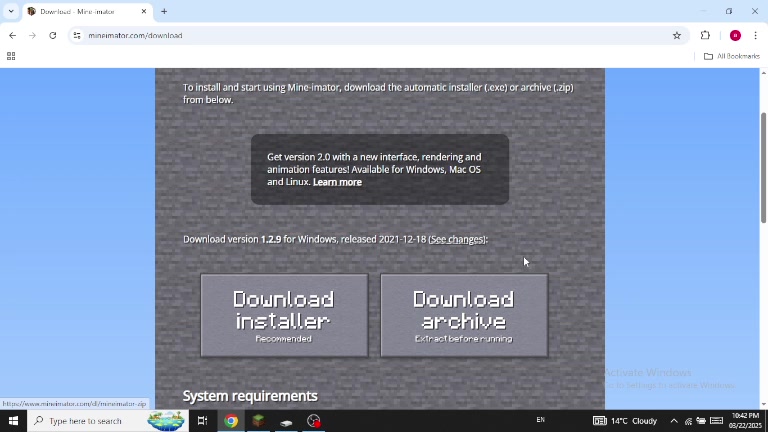Screen dimensions: 768x432
Task: Open the taskbar icon right of the grass block
Action: [x=287, y=421]
